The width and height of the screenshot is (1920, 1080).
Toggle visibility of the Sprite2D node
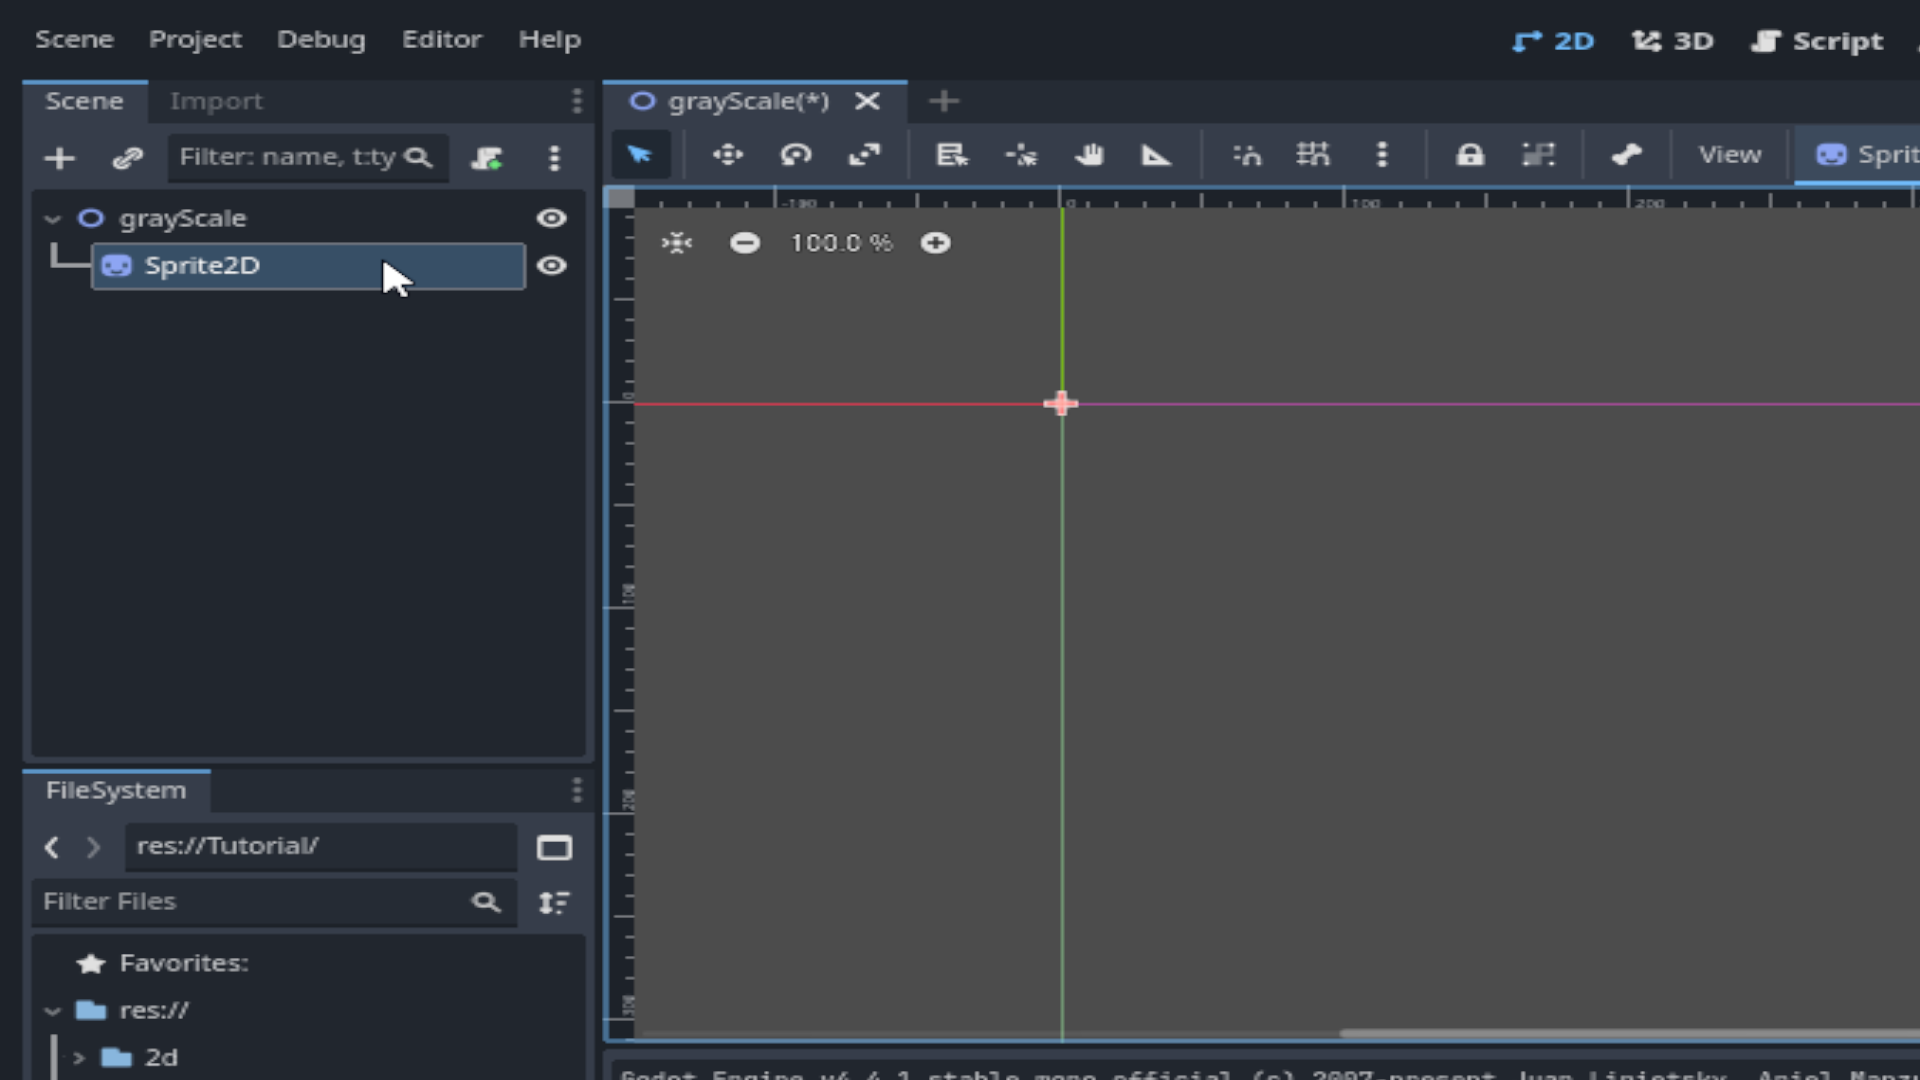tap(551, 266)
